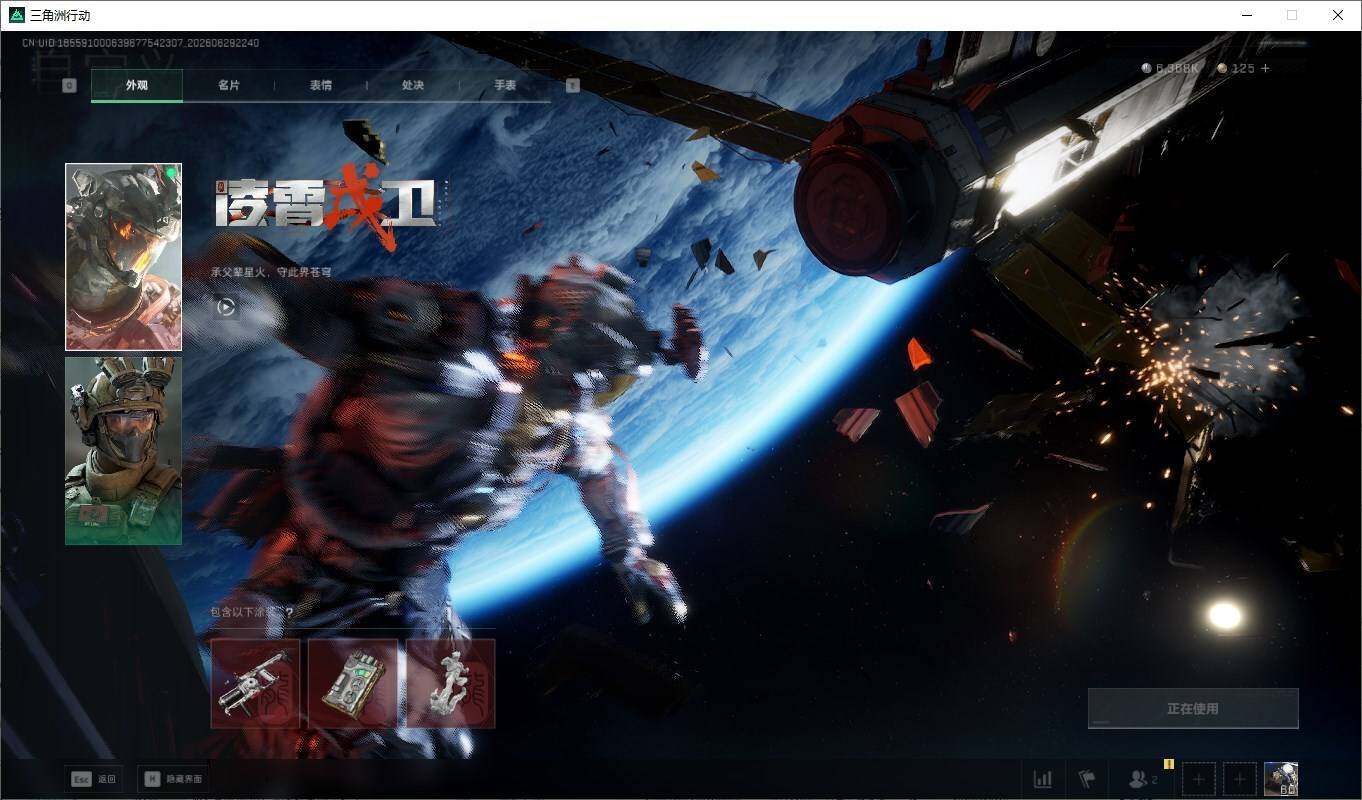The image size is (1362, 800).
Task: Select the weapon finish item tile
Action: 255,683
